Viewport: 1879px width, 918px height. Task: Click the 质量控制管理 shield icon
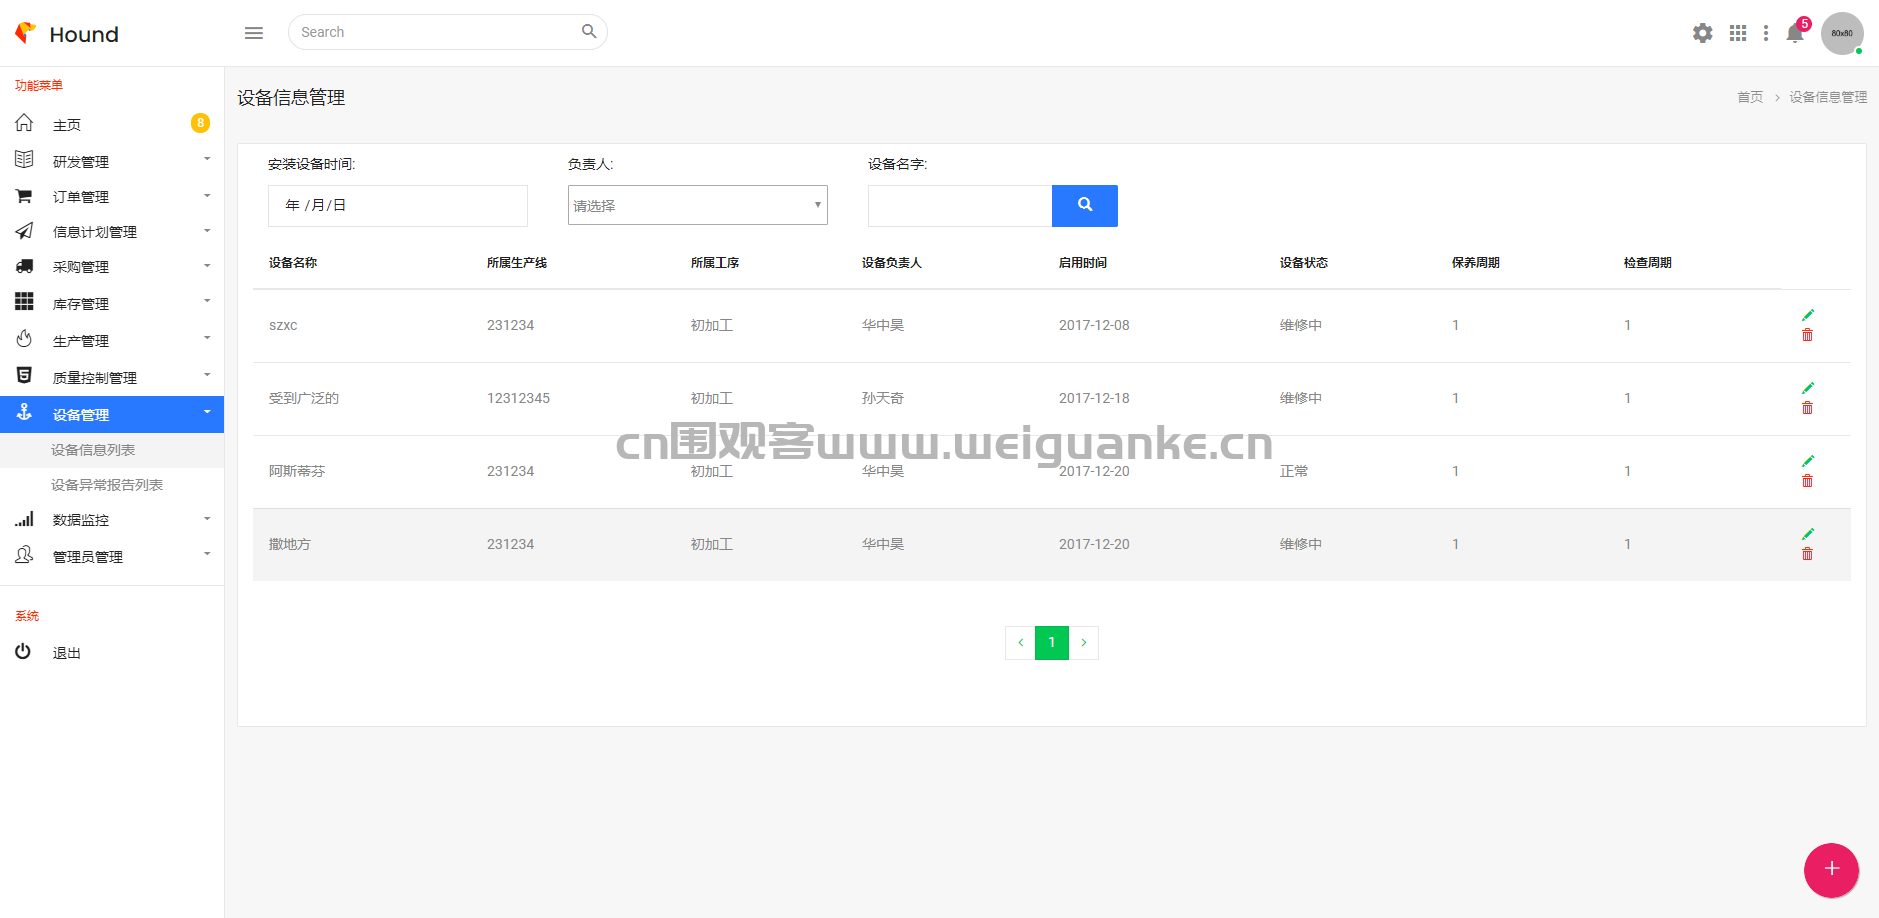pos(24,376)
